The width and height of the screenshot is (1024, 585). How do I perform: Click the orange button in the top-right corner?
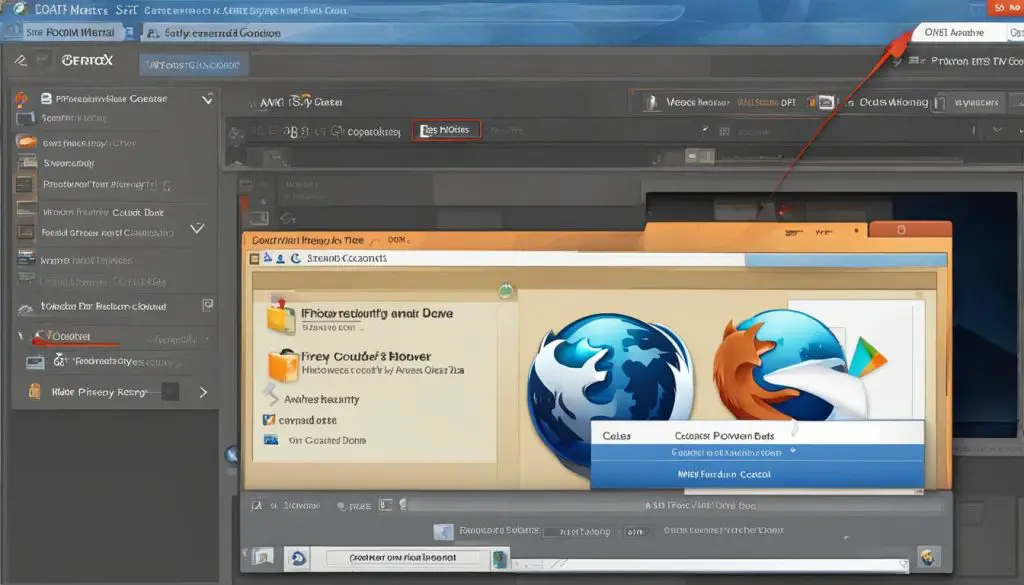coord(1006,7)
